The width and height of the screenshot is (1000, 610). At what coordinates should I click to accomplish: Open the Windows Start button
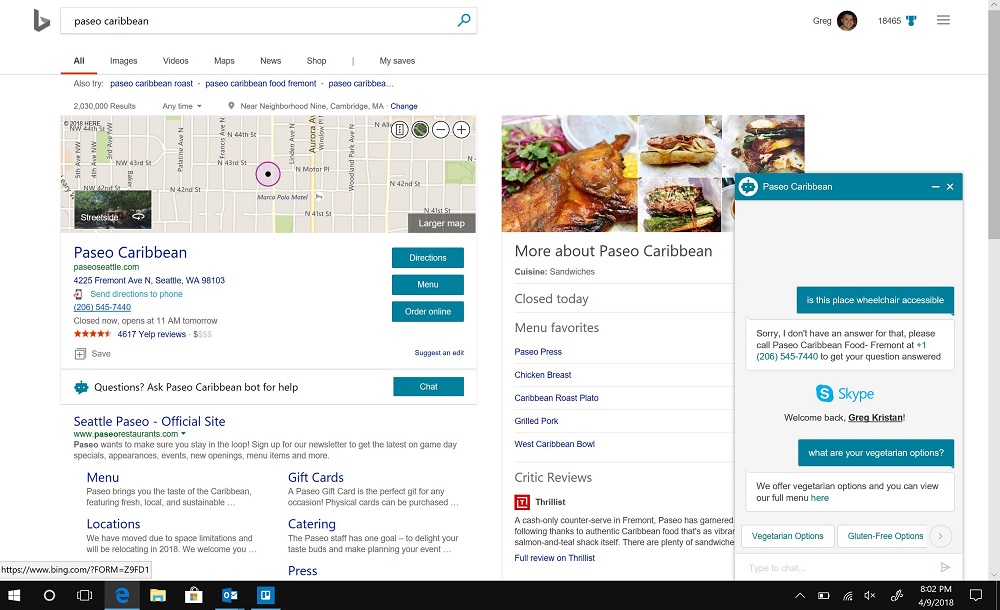click(x=14, y=595)
